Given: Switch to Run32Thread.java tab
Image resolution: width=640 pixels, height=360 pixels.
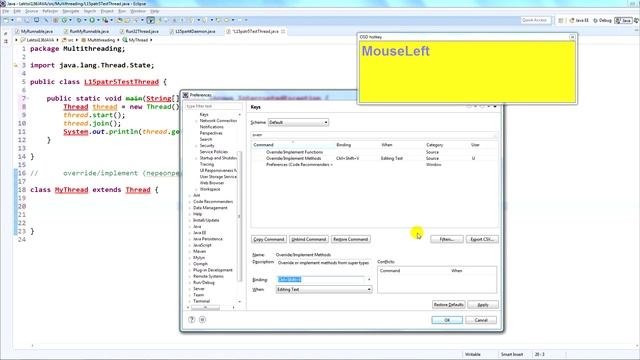Looking at the screenshot, I should pyautogui.click(x=139, y=31).
